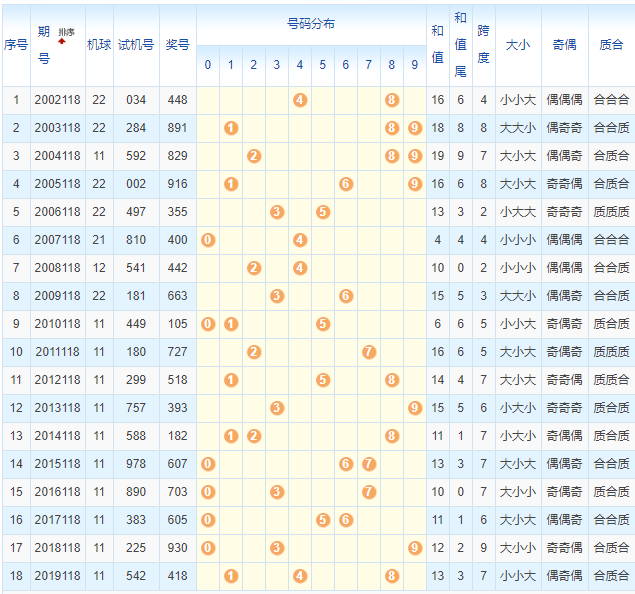The image size is (635, 594).
Task: Click prize number 930 in row 17
Action: coord(177,548)
